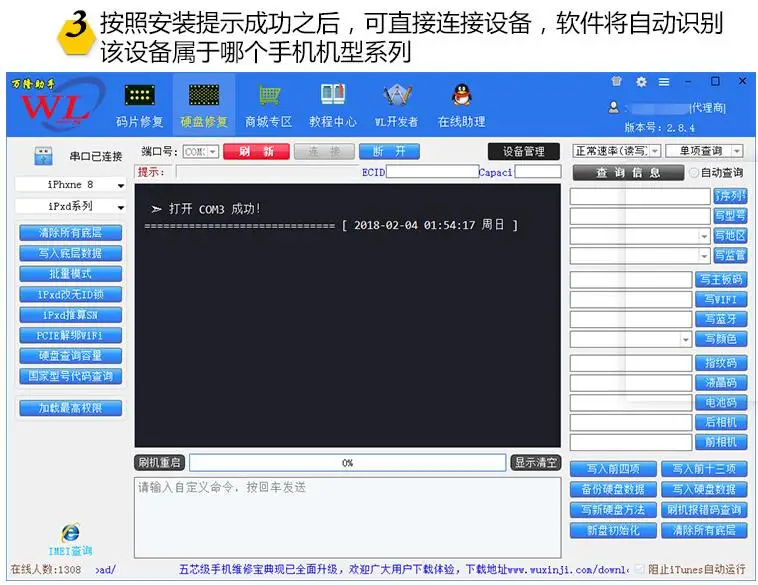
Task: Click 写入前四项 button
Action: point(613,469)
